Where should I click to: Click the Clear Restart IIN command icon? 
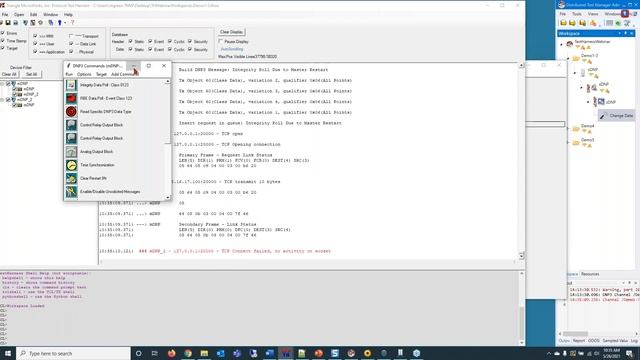[71, 178]
